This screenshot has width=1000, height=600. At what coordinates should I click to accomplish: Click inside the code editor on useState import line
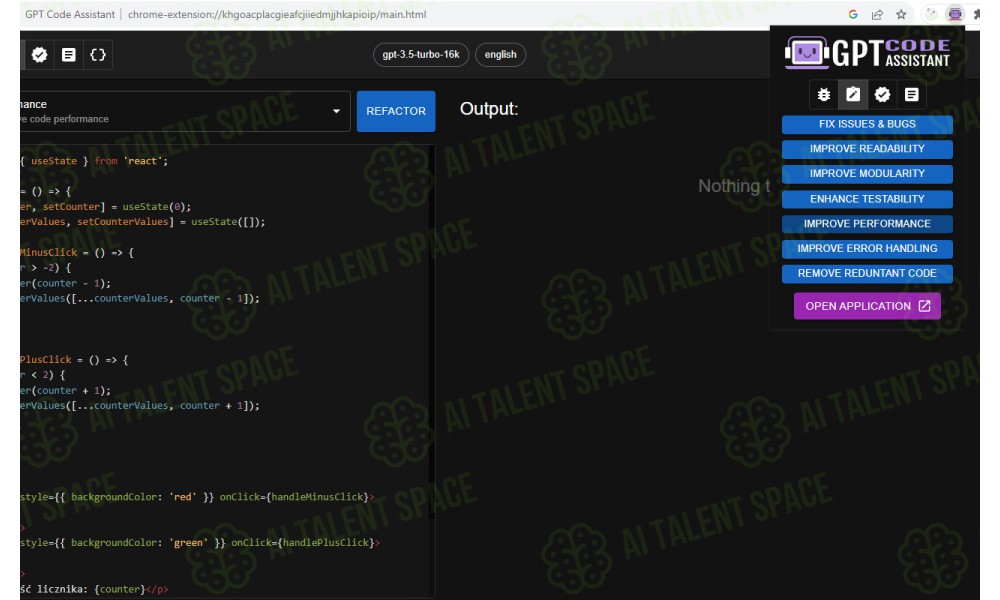pyautogui.click(x=94, y=161)
